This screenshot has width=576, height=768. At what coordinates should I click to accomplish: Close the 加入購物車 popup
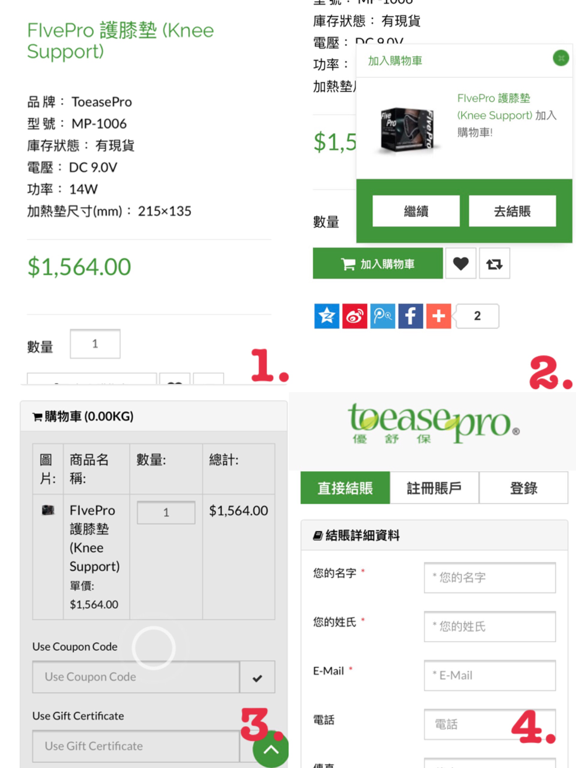point(560,58)
